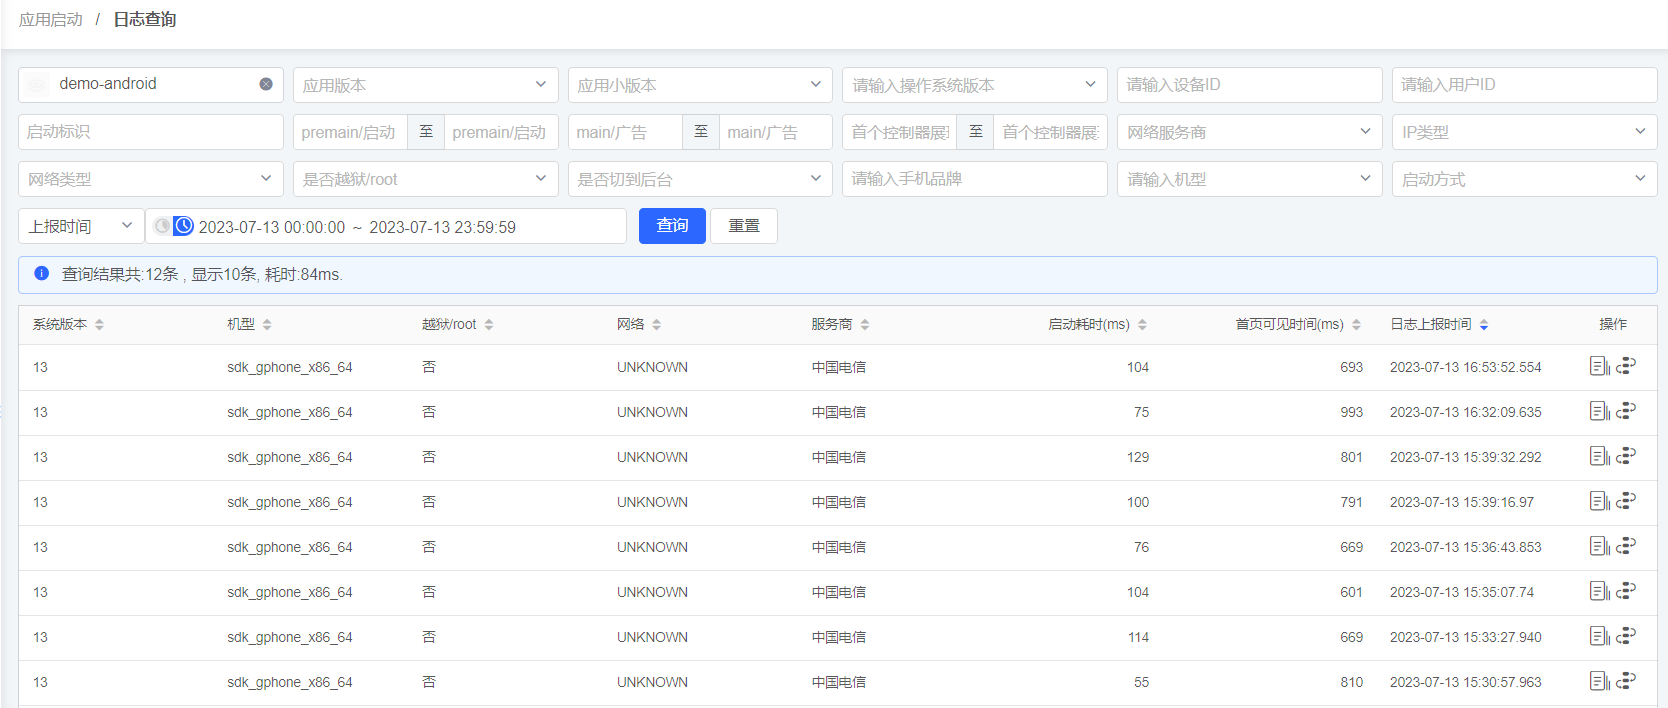Open trace flow icon for 16:53:52.554 row

(1626, 365)
